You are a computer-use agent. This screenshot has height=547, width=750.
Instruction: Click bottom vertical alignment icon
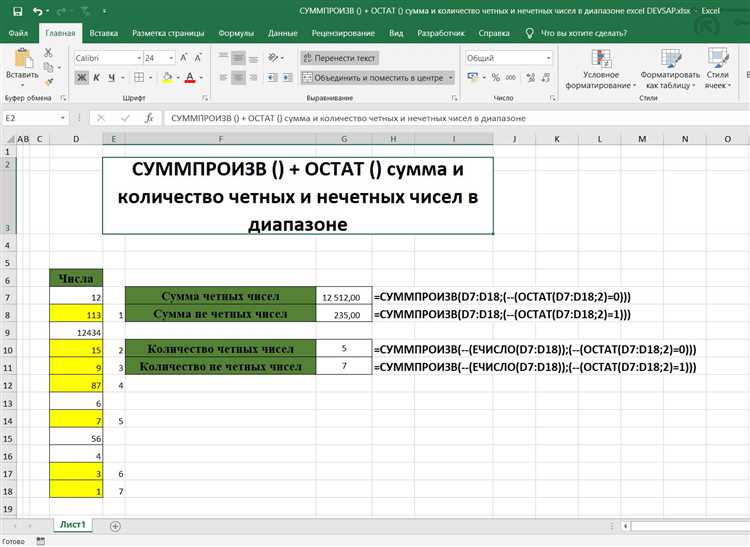(254, 58)
